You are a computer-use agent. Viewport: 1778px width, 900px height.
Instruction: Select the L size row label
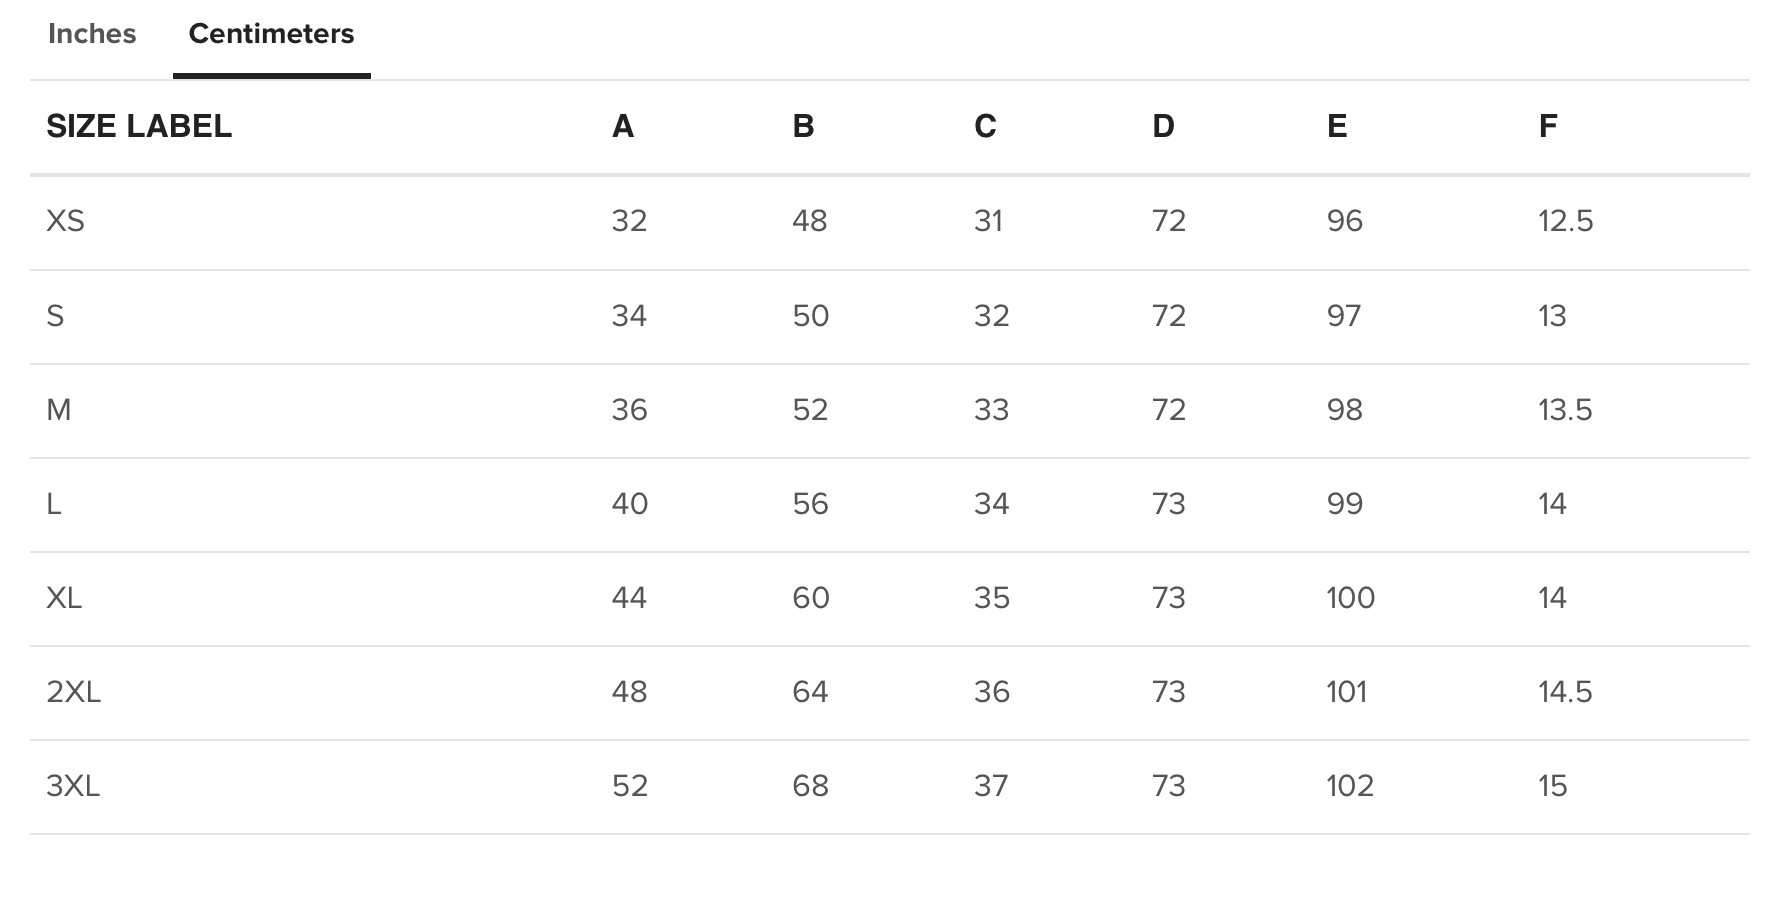[x=54, y=504]
